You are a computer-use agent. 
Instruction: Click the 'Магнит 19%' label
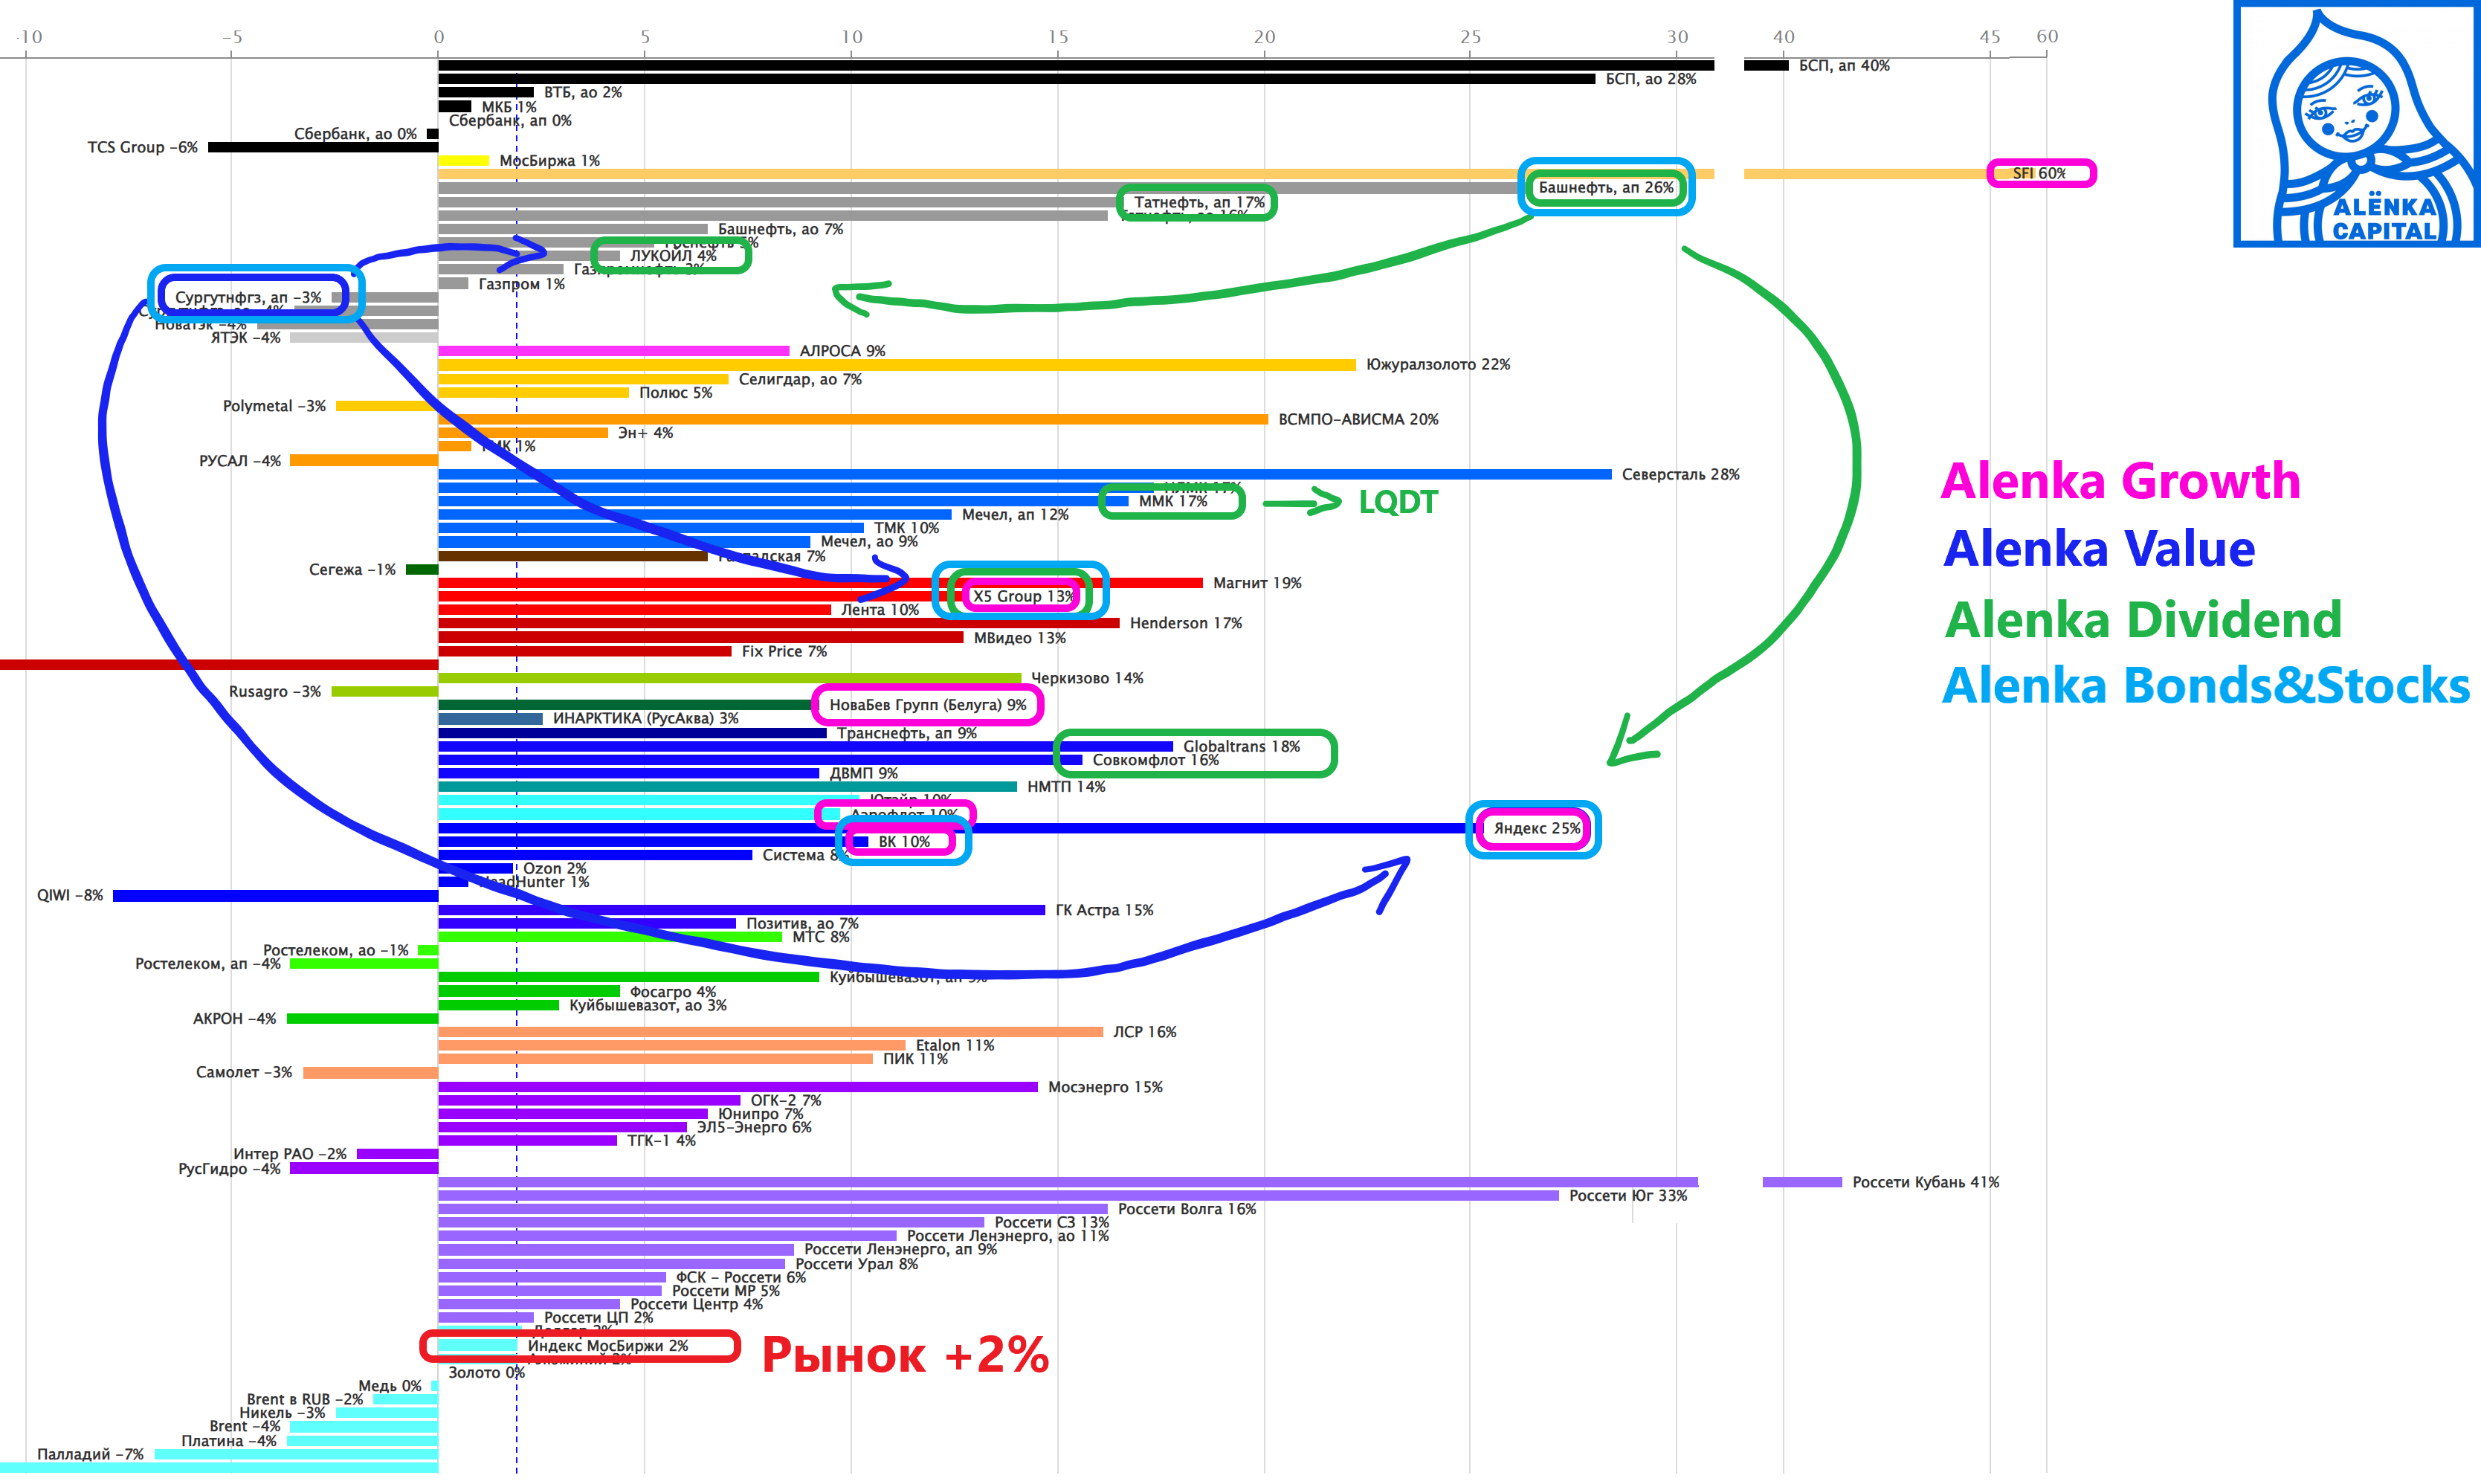click(x=1257, y=583)
